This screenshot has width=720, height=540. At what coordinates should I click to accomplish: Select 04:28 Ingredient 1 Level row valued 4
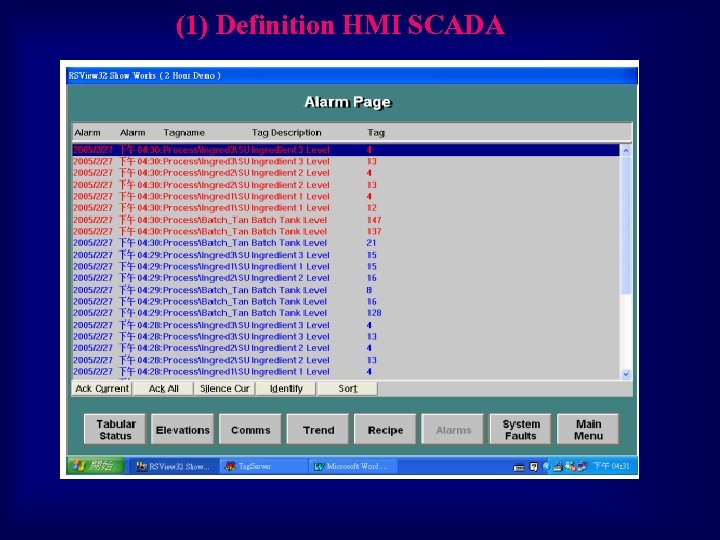346,371
